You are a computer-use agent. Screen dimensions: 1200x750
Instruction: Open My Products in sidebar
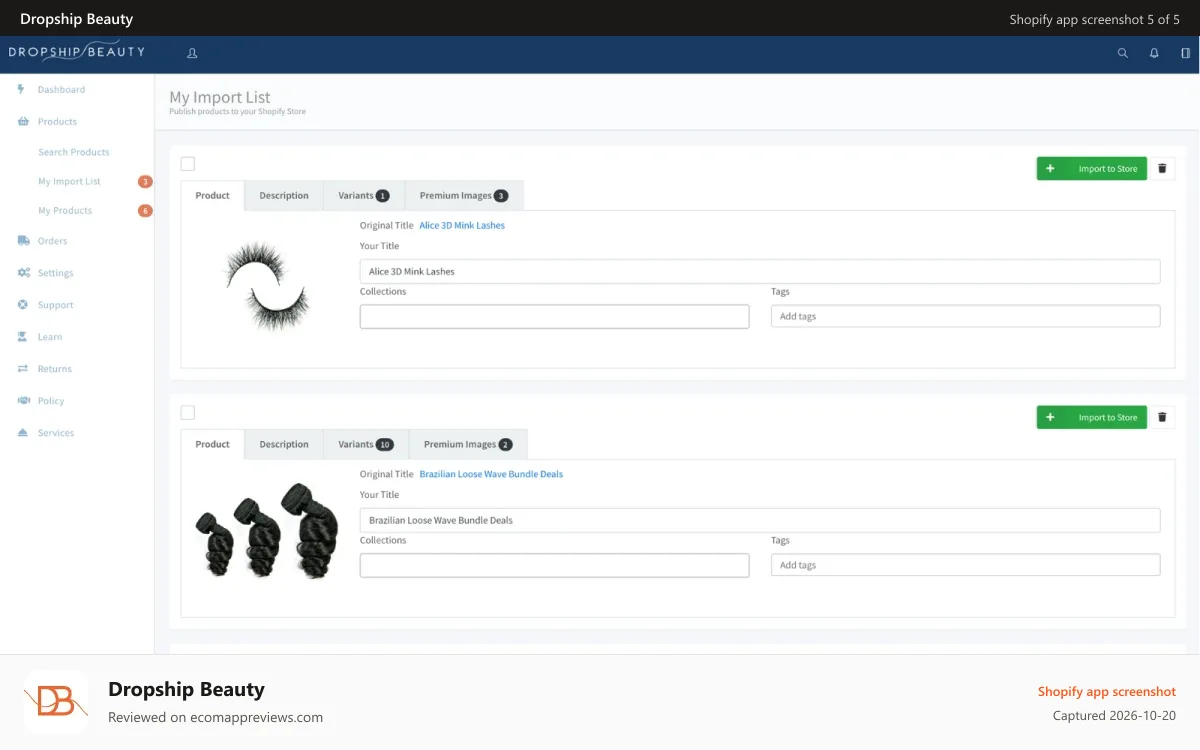pyautogui.click(x=65, y=211)
